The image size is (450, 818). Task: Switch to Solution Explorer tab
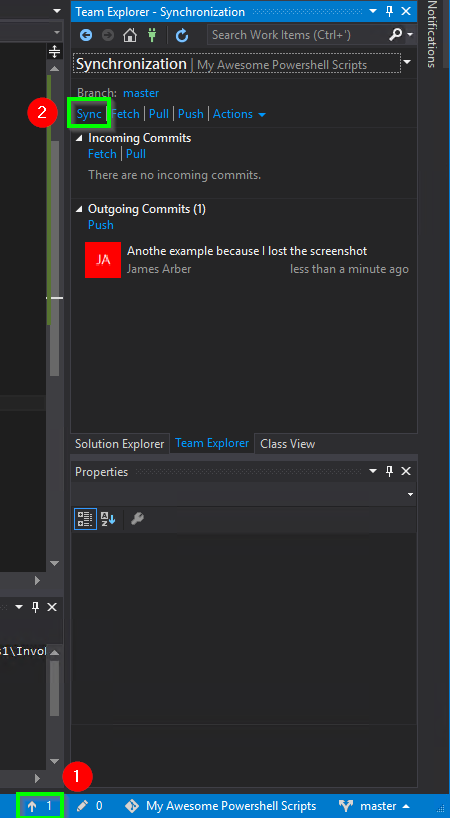(119, 444)
